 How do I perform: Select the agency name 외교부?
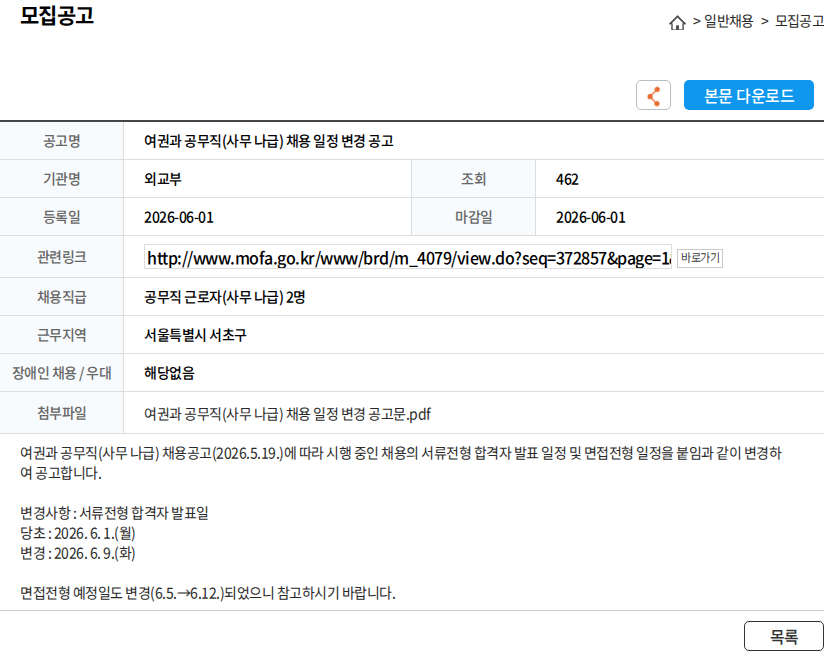click(x=163, y=179)
